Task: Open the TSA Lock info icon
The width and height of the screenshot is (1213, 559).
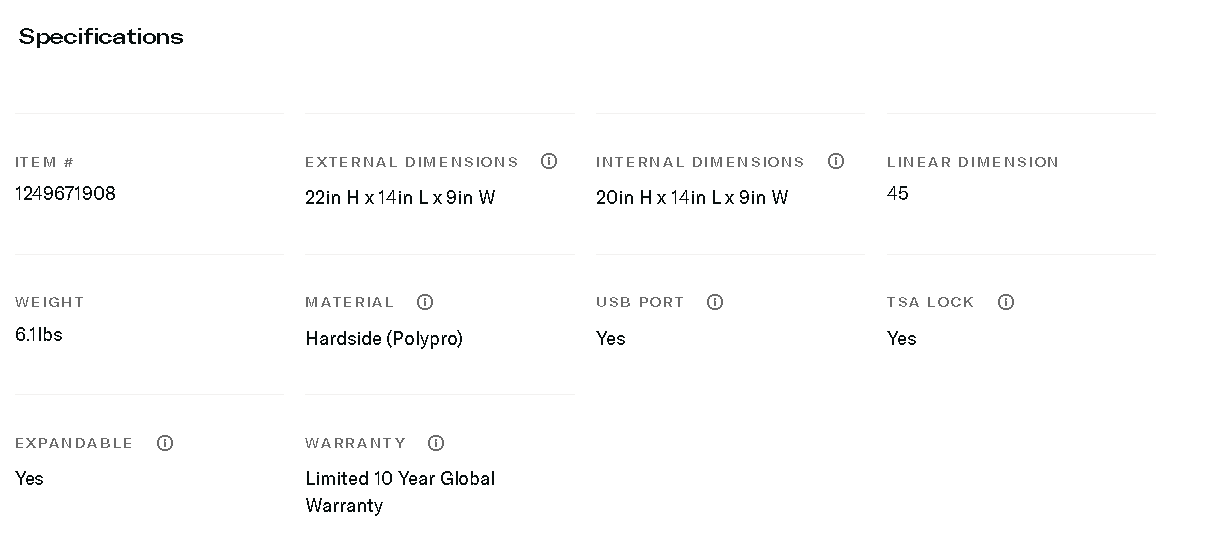Action: [1006, 302]
